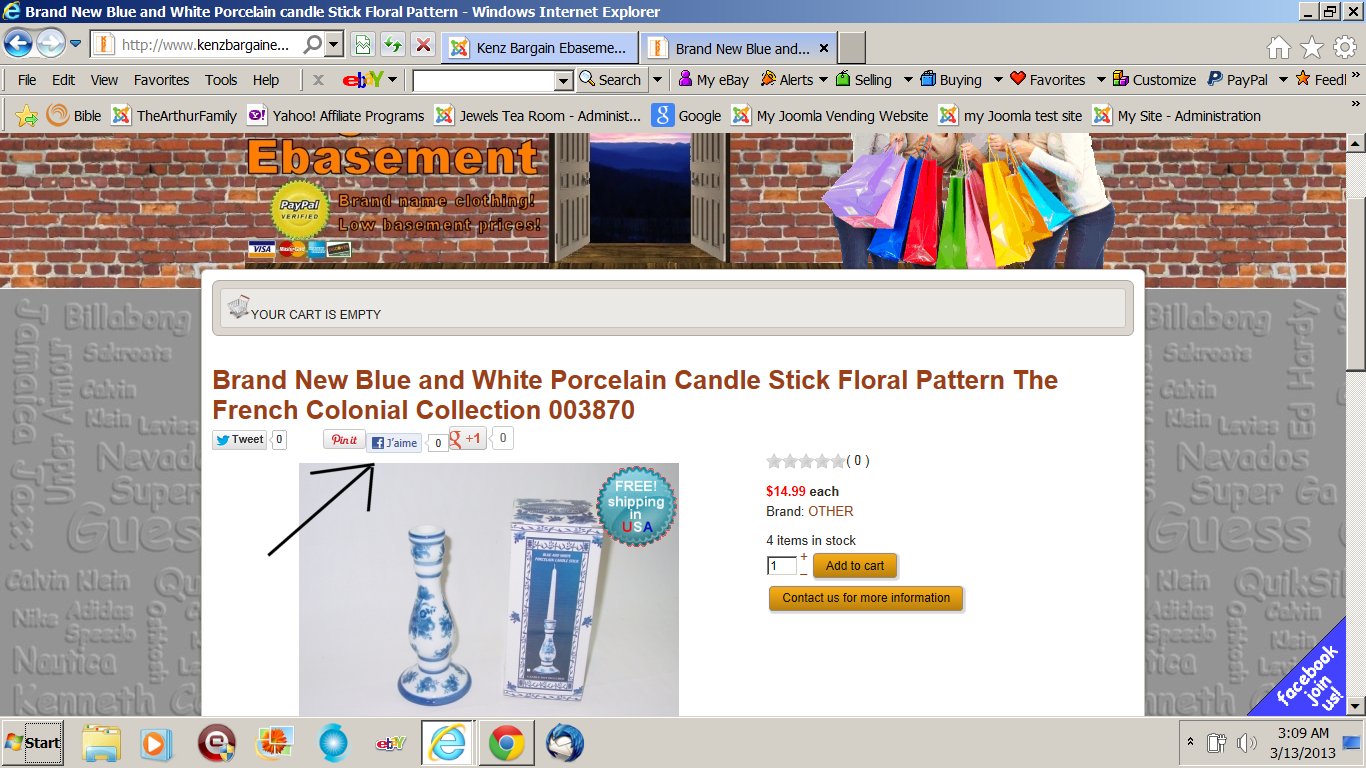Screen dimensions: 1366x768
Task: Click the Facebook J'aime like button
Action: tap(394, 443)
